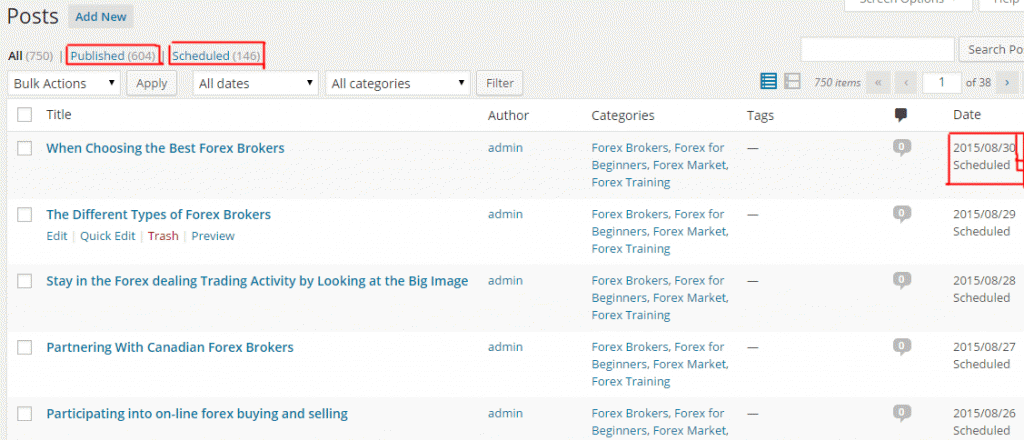This screenshot has width=1024, height=440.
Task: Open comments bubble for Canadian Forex Brokers post
Action: coord(902,347)
